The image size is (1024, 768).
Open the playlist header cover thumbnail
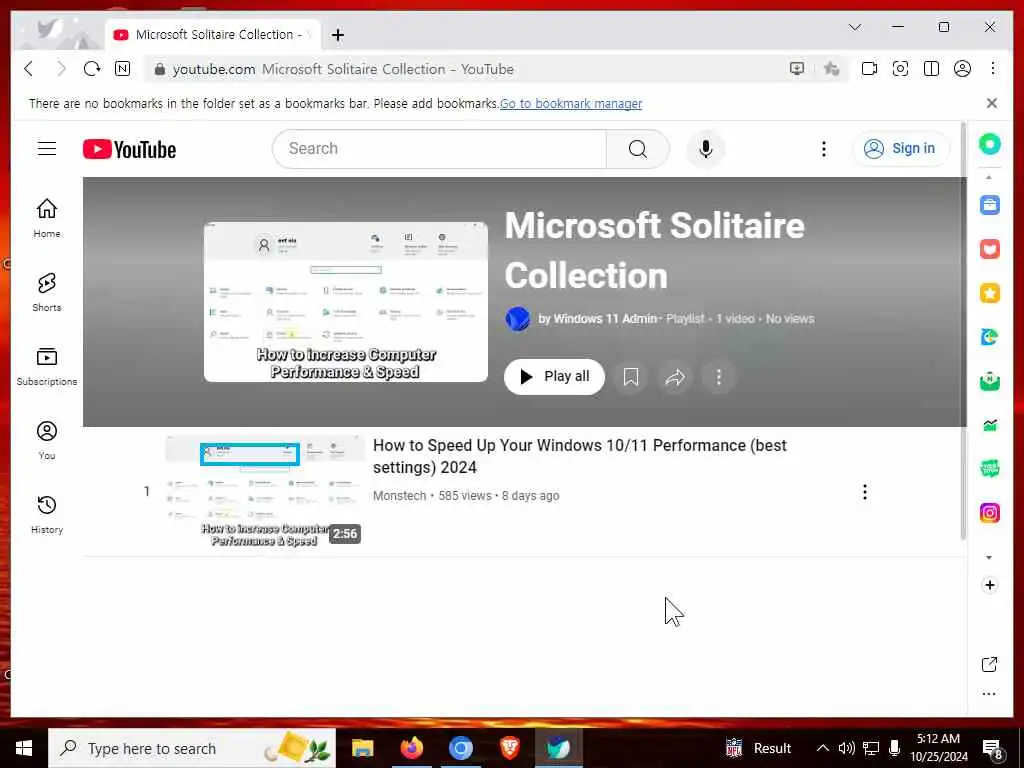pyautogui.click(x=345, y=302)
